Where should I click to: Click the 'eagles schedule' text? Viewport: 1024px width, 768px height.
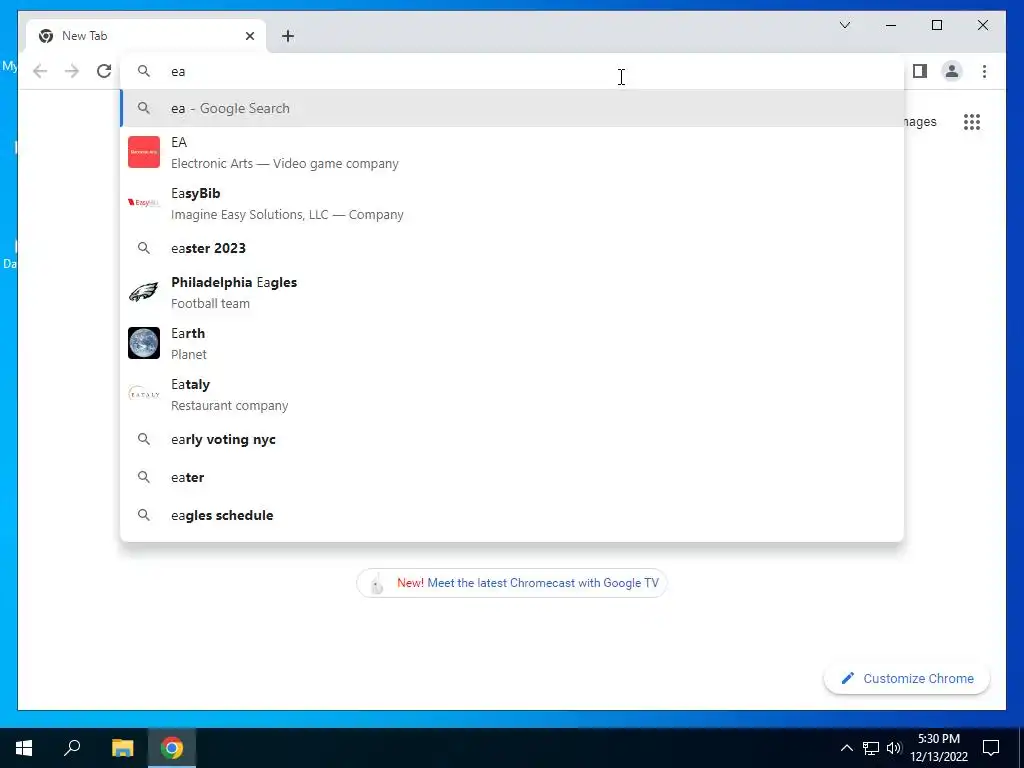tap(222, 515)
